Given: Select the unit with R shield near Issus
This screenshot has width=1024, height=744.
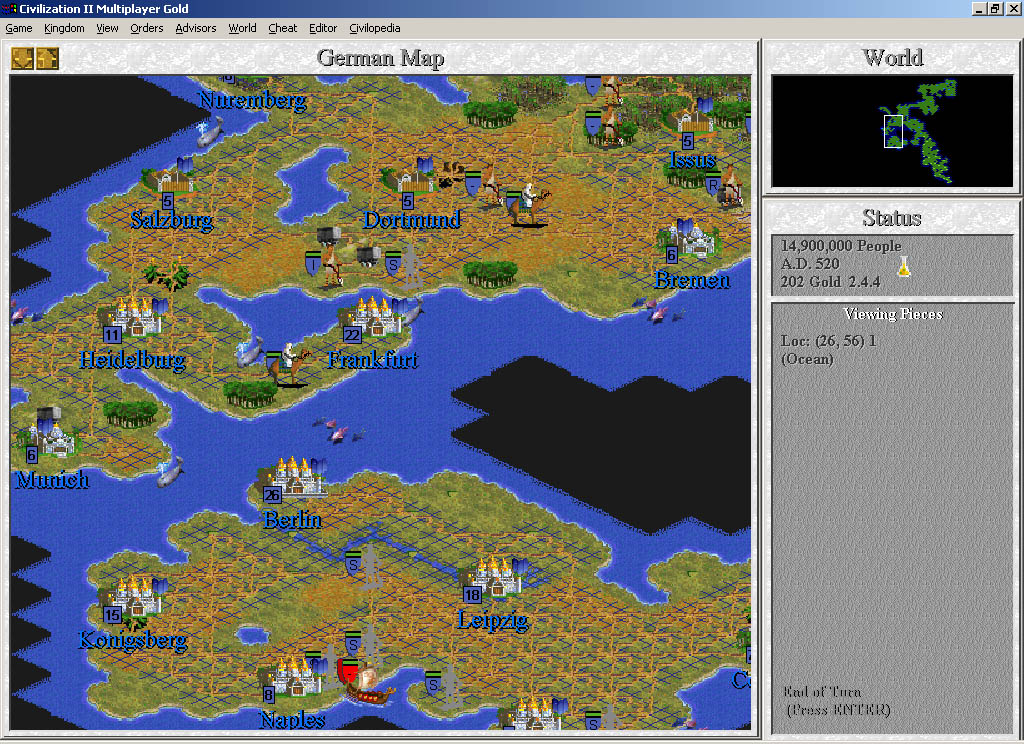Looking at the screenshot, I should click(x=723, y=186).
